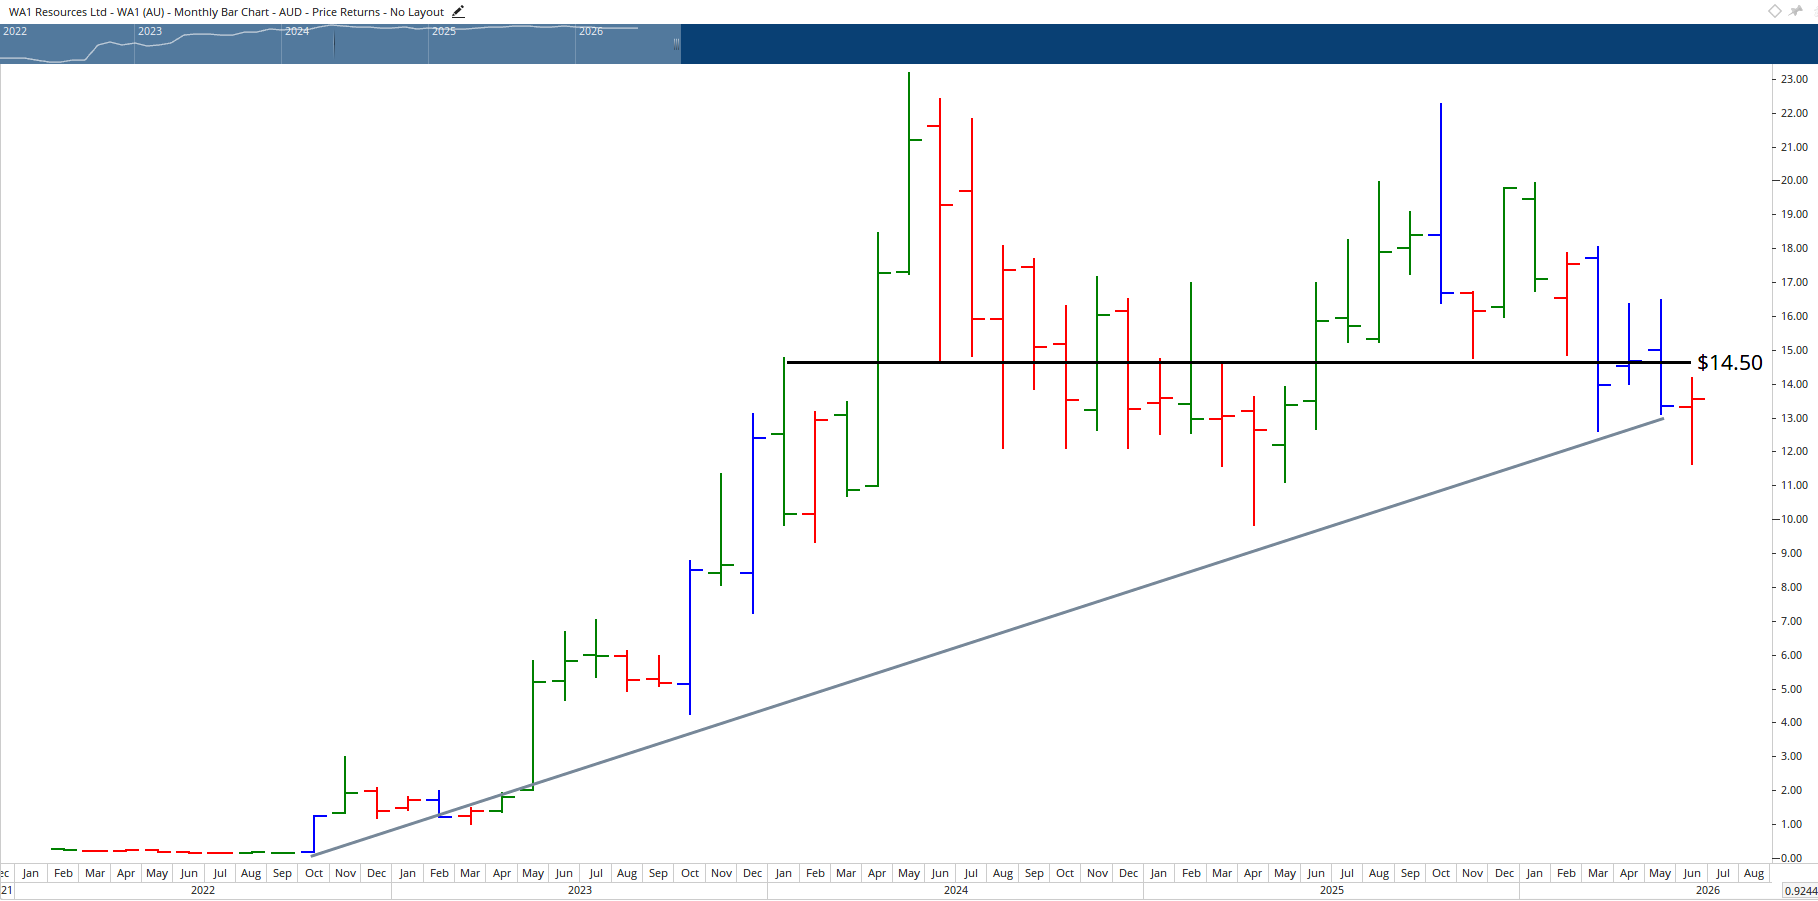This screenshot has height=901, width=1818.
Task: Click the 12.00 price axis label
Action: pyautogui.click(x=1794, y=452)
